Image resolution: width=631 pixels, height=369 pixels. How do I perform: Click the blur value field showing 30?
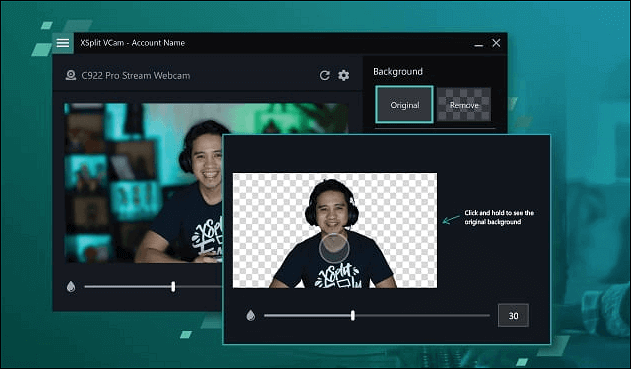(x=513, y=315)
